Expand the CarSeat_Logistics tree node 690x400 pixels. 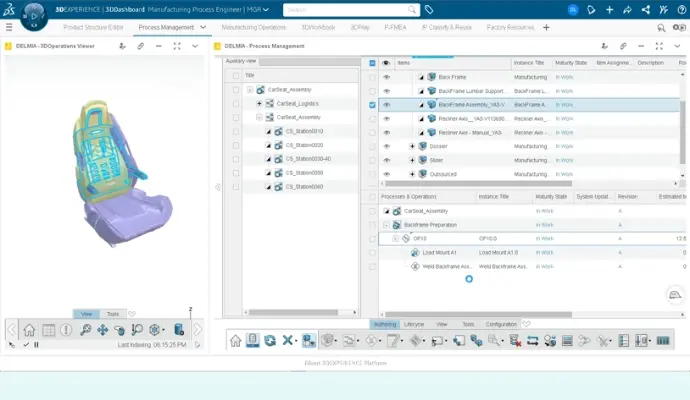(259, 103)
